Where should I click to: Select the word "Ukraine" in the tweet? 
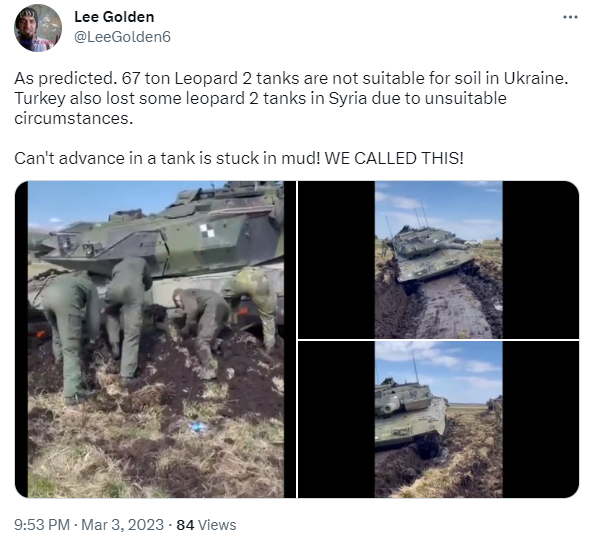[535, 78]
